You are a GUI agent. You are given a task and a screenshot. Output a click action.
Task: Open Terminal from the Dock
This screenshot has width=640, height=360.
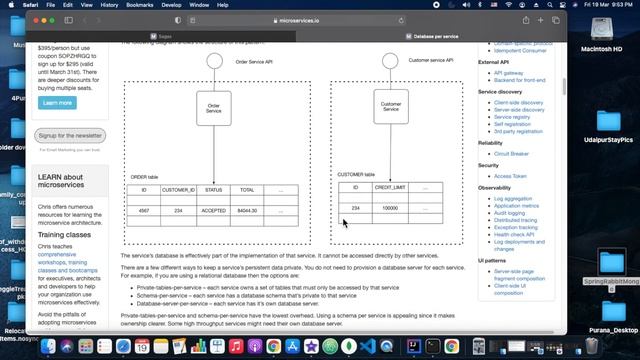[x=433, y=347]
